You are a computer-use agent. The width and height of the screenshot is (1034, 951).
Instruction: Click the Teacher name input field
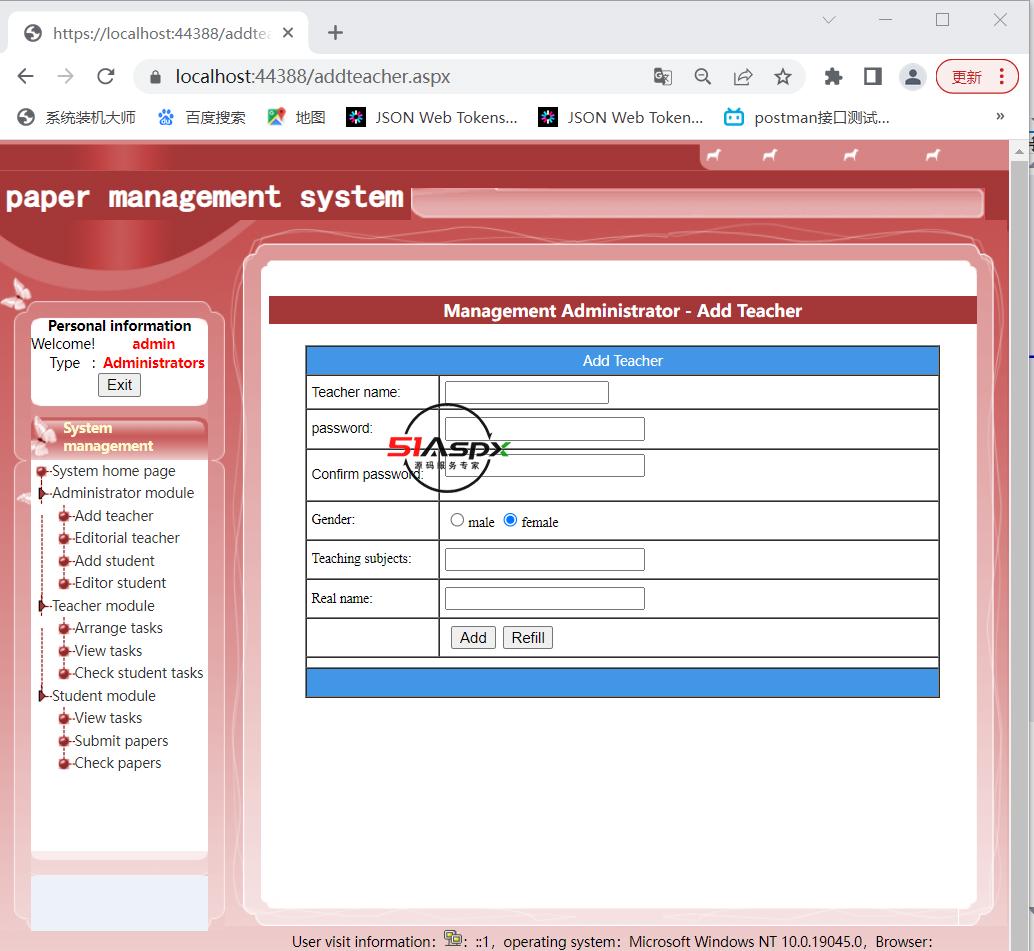(526, 392)
